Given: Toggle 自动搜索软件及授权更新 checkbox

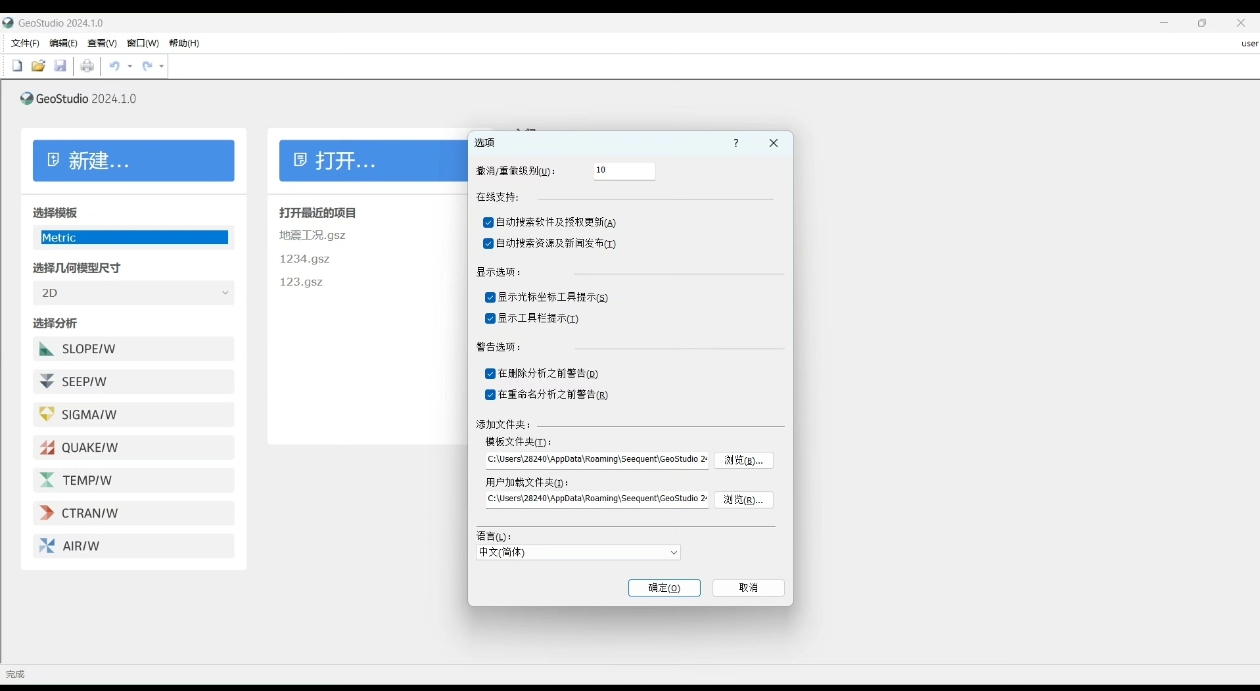Looking at the screenshot, I should (x=488, y=223).
